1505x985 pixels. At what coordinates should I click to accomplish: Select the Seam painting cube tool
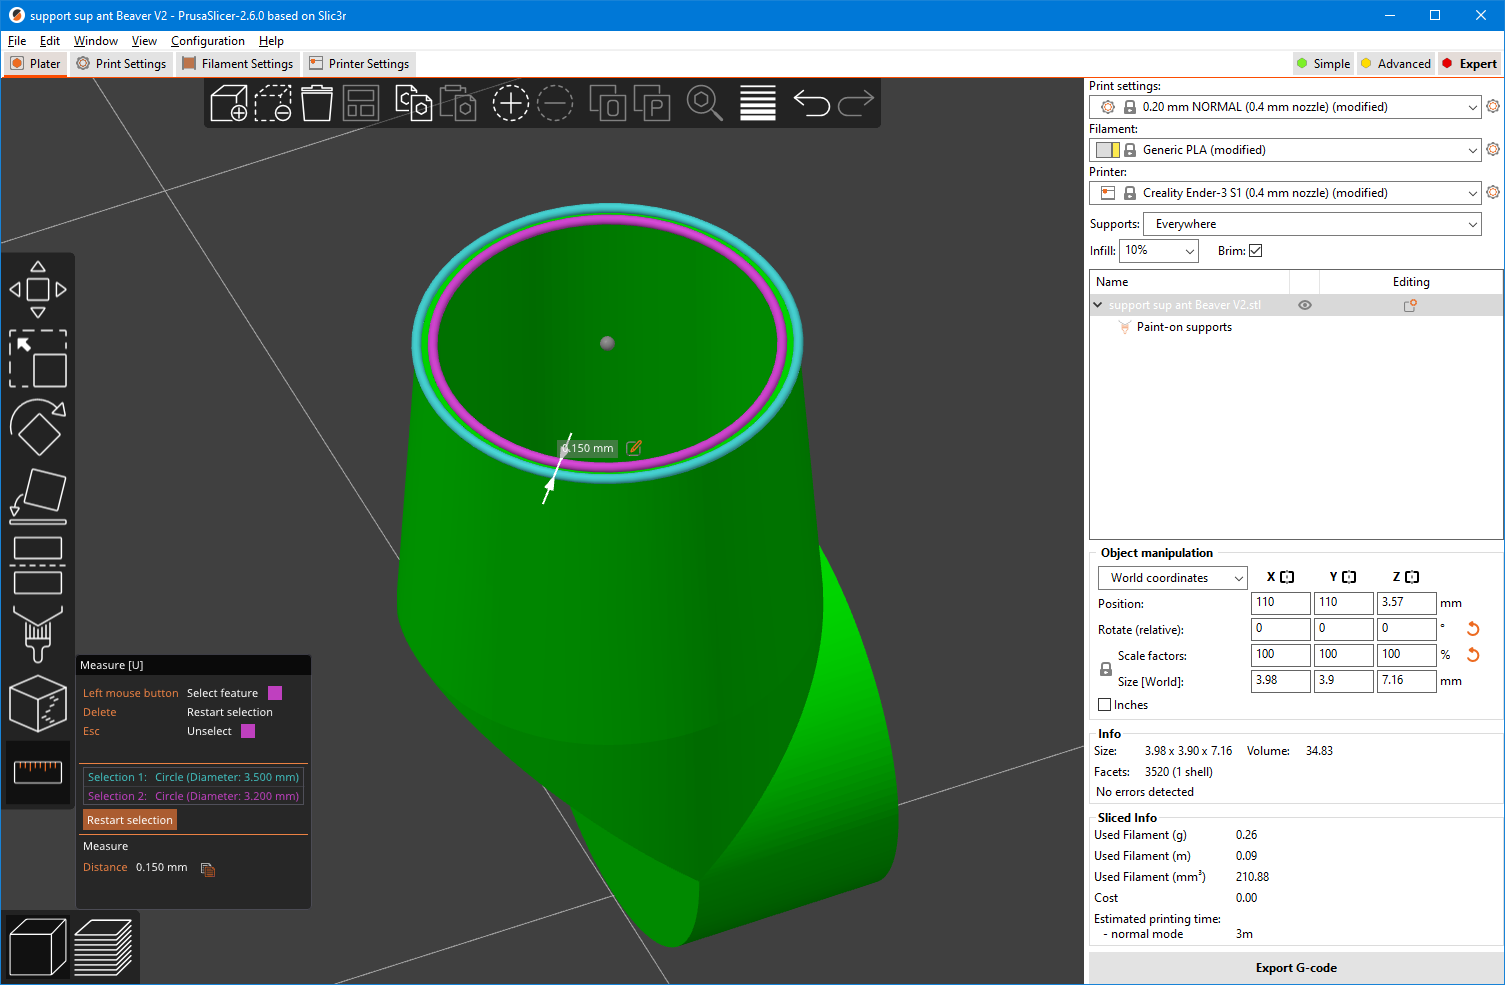tap(38, 703)
